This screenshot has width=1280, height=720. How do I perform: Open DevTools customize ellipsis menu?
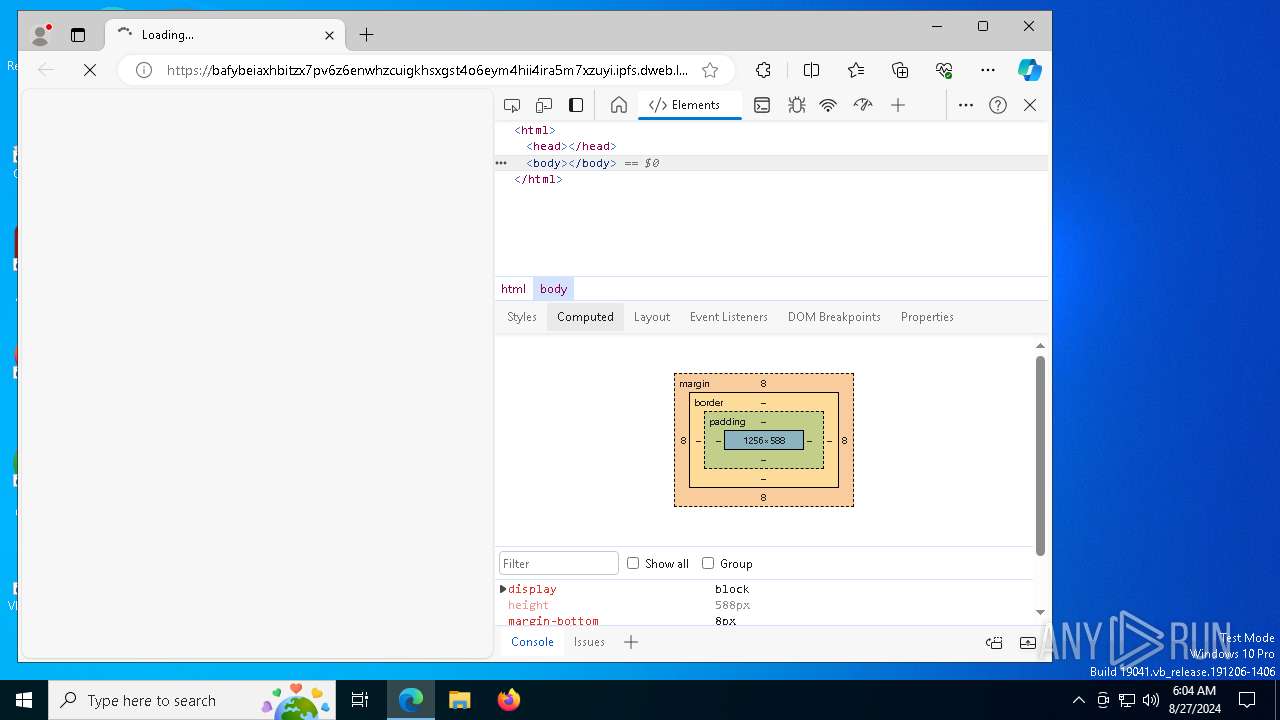[x=966, y=105]
